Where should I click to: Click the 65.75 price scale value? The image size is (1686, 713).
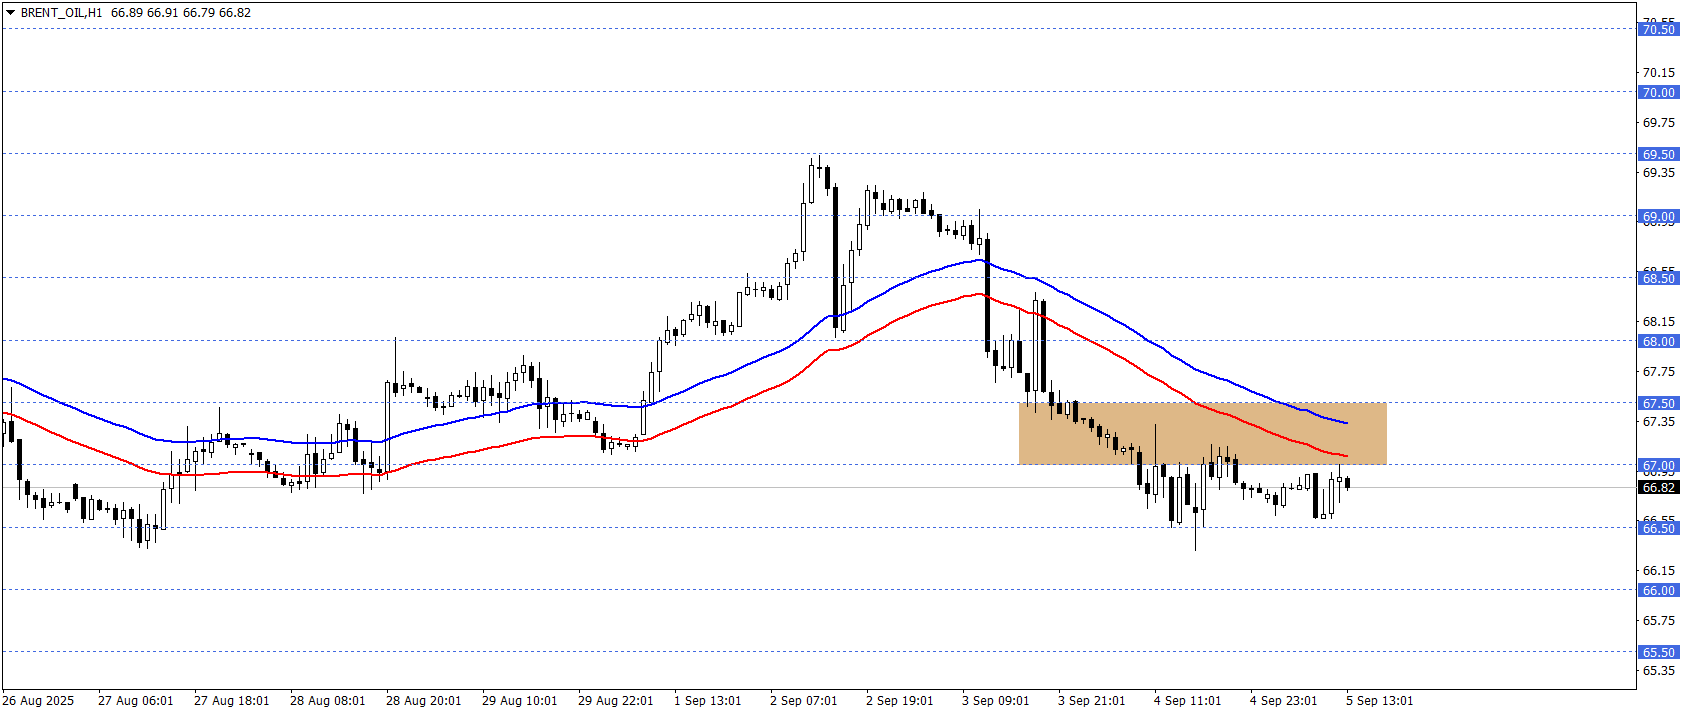pyautogui.click(x=1659, y=621)
